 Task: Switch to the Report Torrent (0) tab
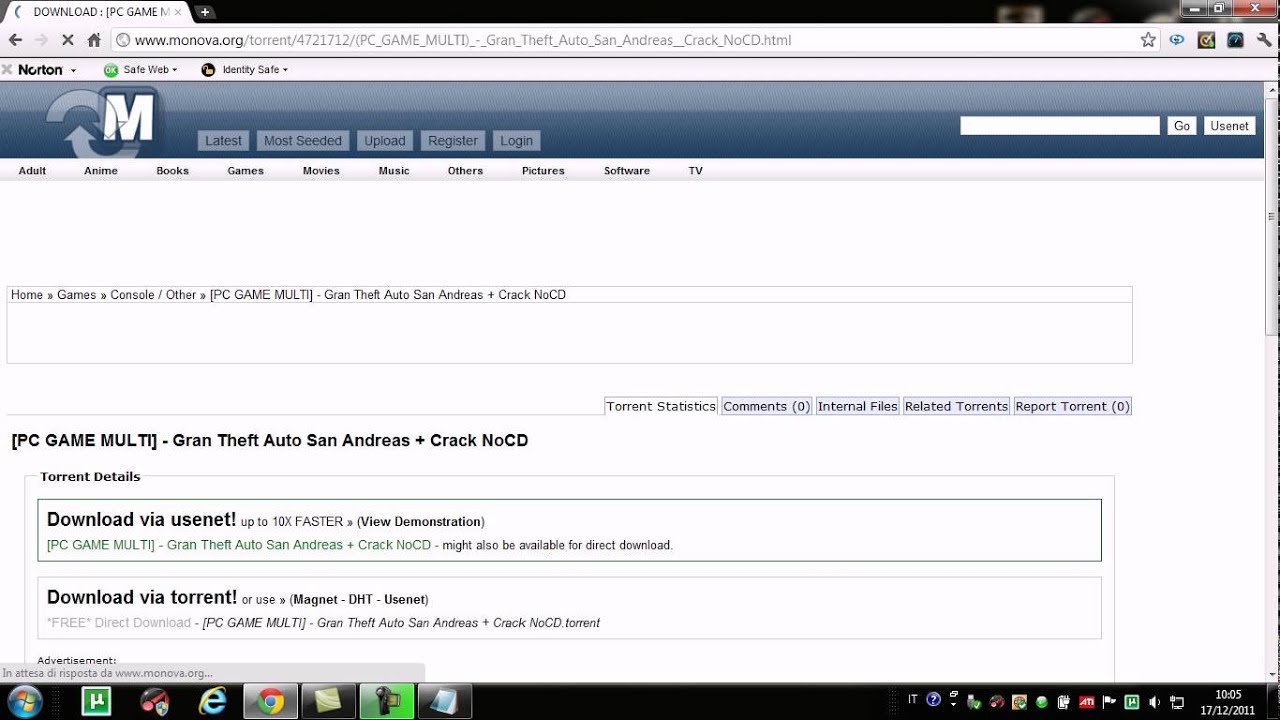pyautogui.click(x=1072, y=406)
